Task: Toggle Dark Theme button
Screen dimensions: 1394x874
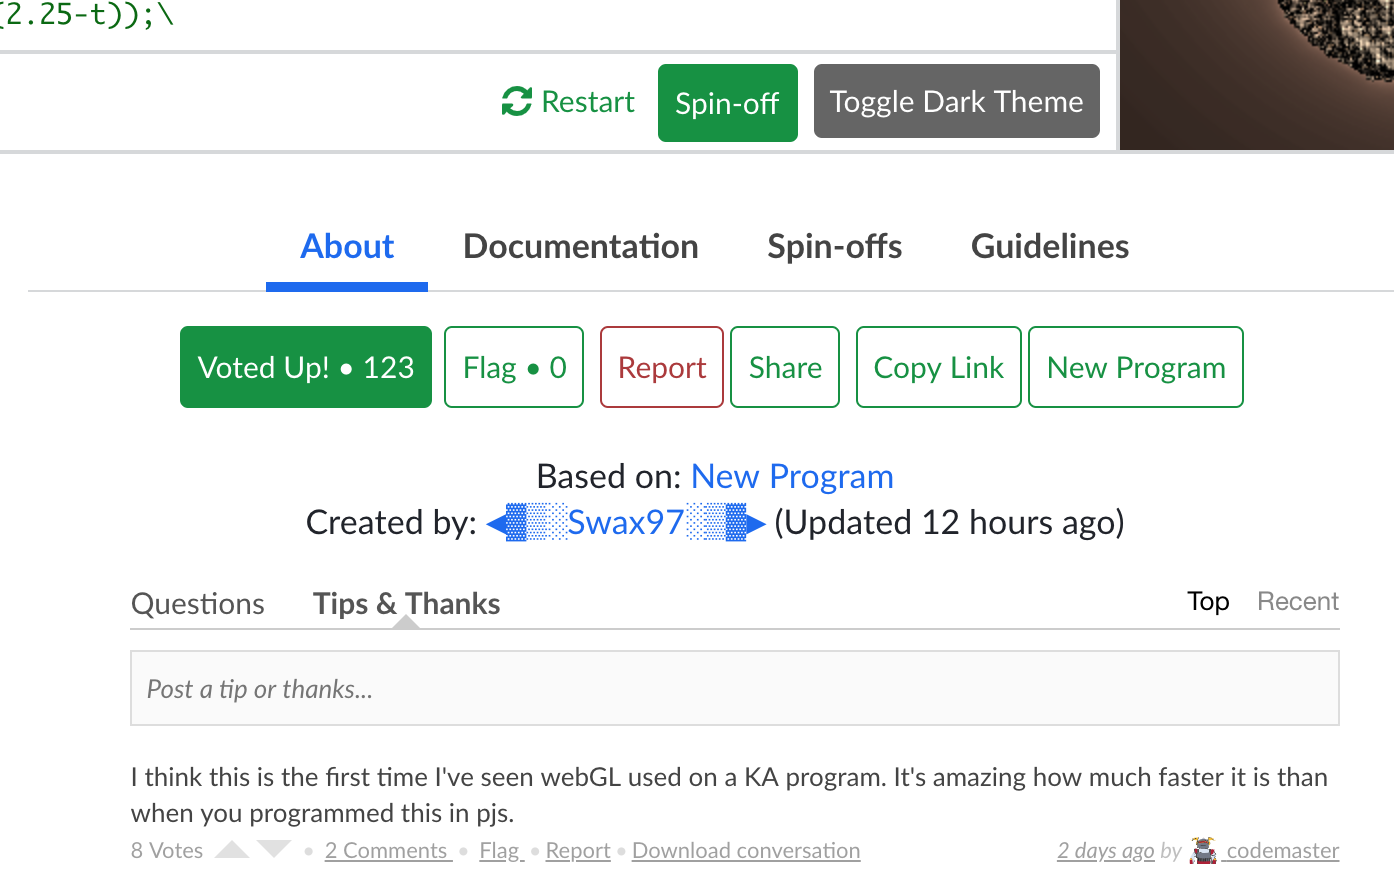Action: tap(957, 101)
